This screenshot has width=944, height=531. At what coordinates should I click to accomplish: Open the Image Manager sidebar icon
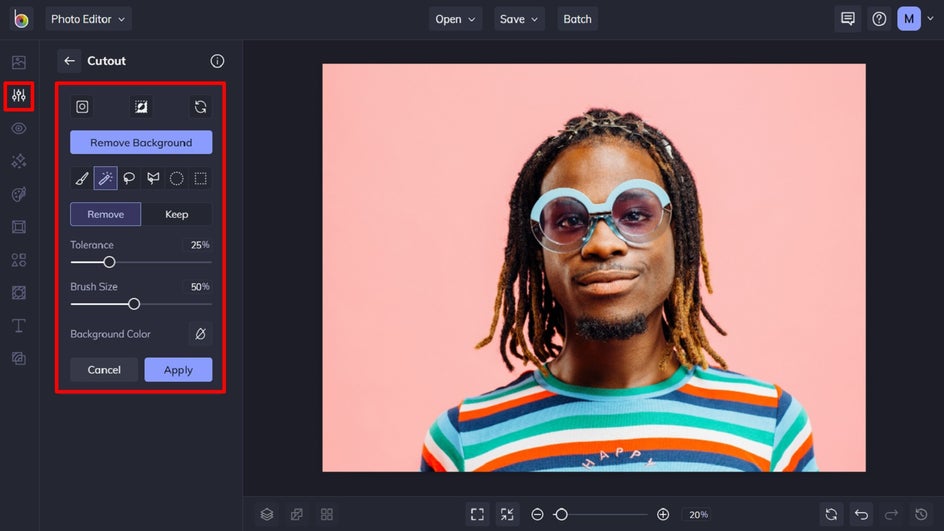click(x=19, y=62)
